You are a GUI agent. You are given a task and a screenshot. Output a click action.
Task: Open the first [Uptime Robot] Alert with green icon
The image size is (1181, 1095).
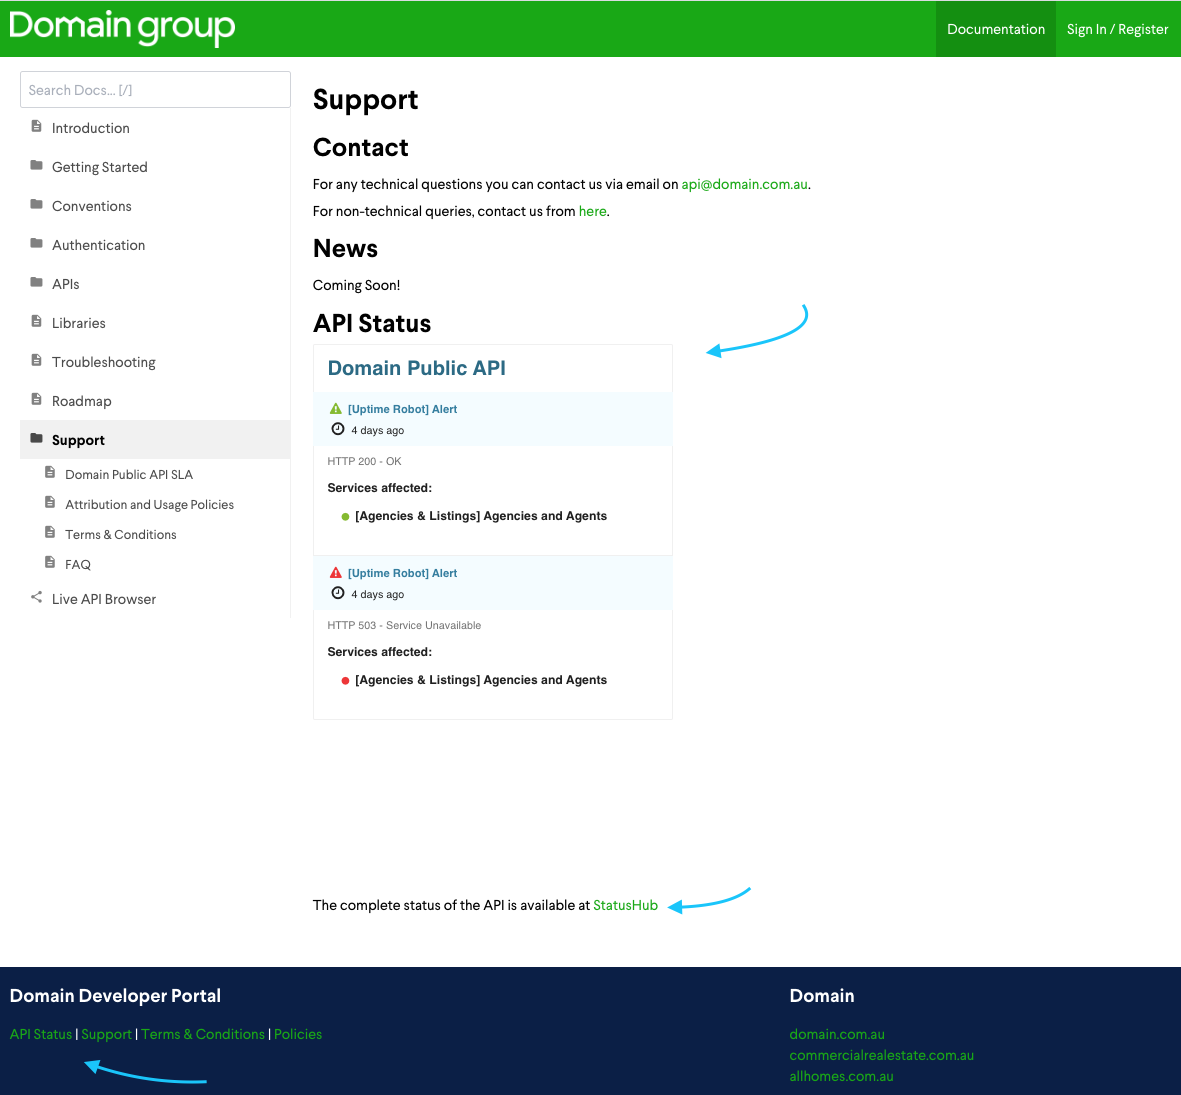point(402,410)
